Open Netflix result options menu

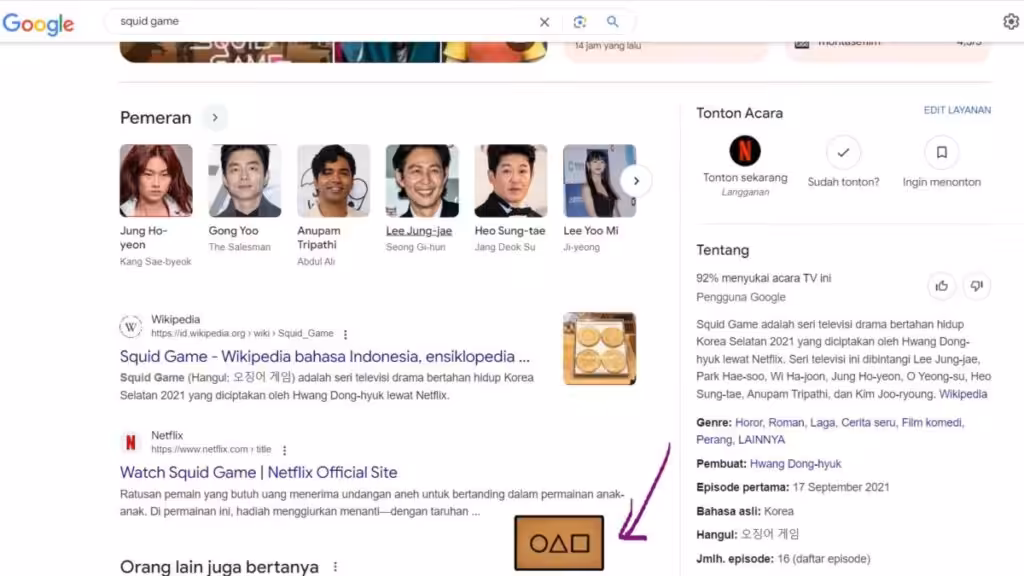click(284, 450)
